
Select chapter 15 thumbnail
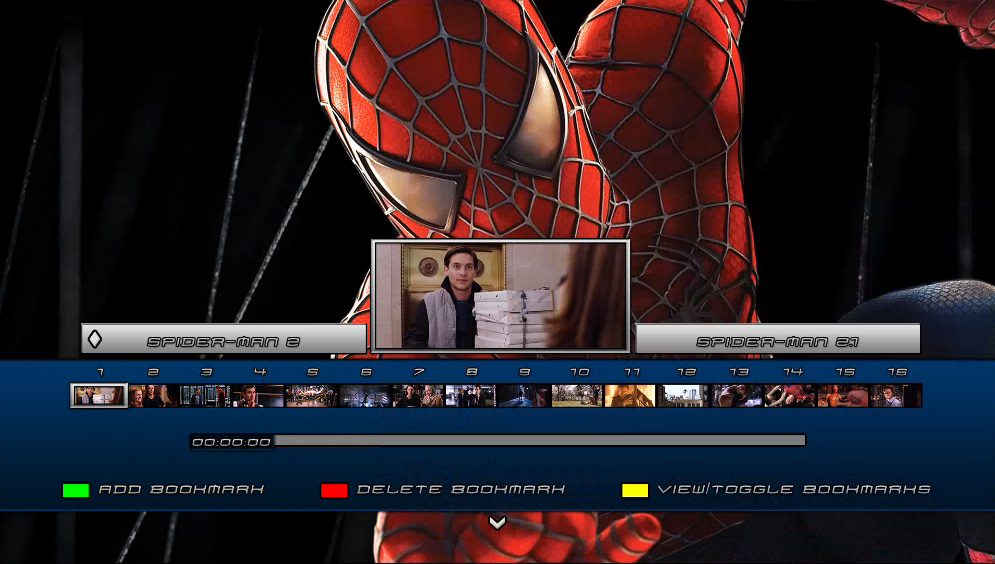[x=843, y=396]
